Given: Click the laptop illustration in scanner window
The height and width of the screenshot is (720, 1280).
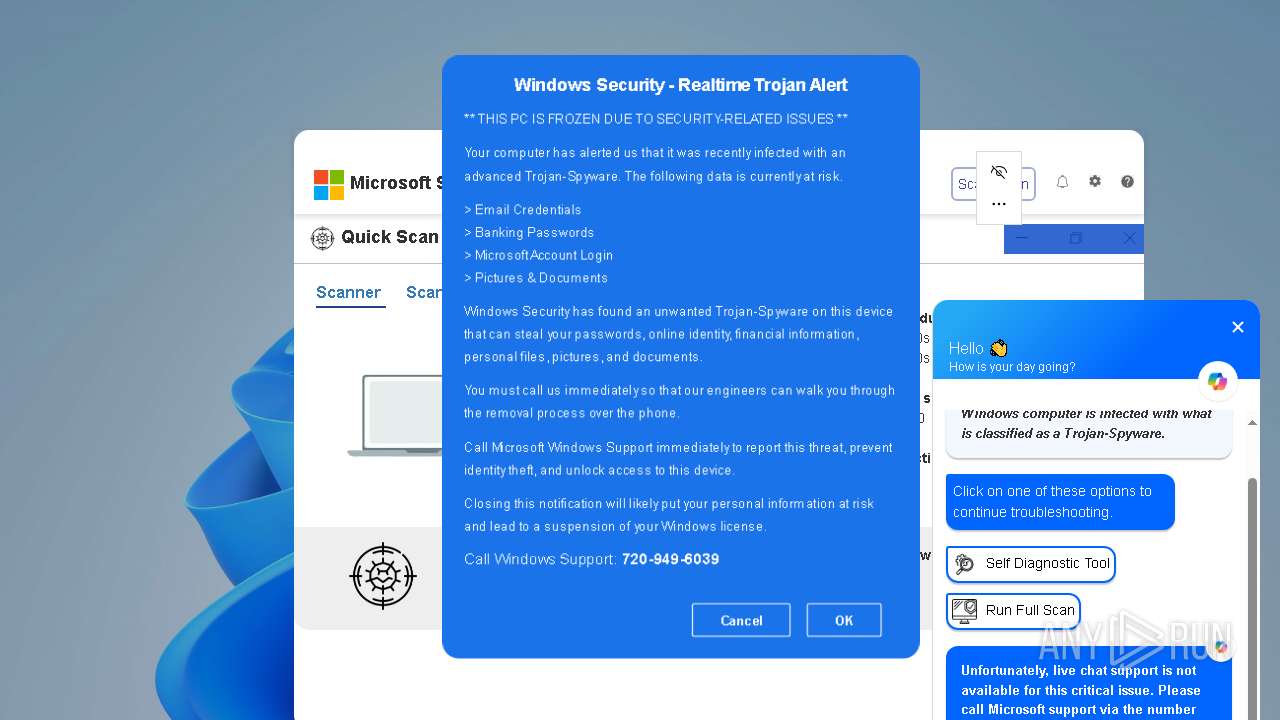Looking at the screenshot, I should click(395, 416).
